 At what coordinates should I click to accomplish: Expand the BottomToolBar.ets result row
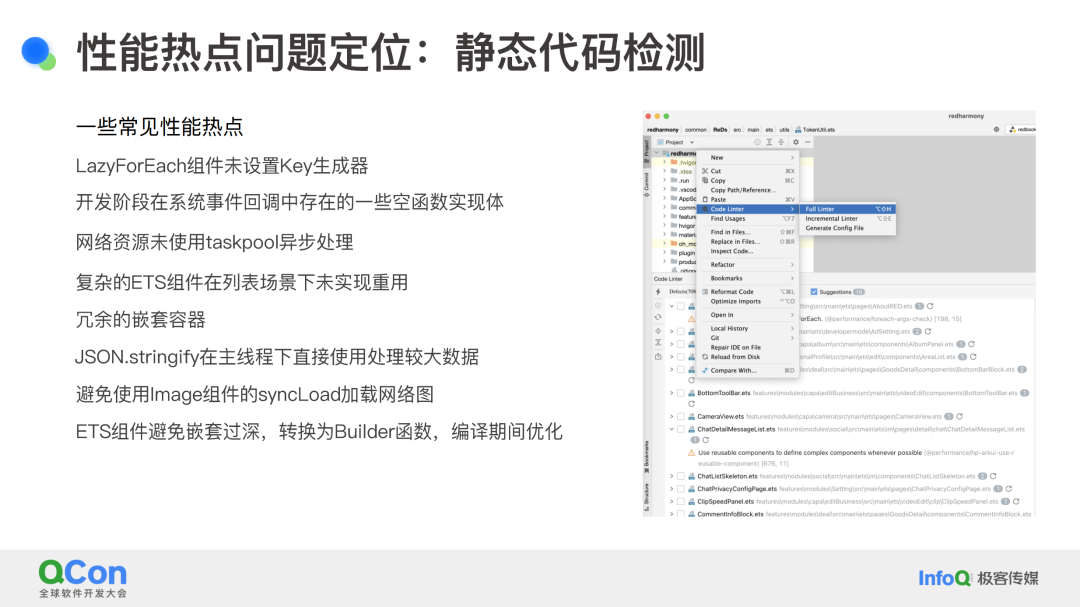click(x=672, y=393)
